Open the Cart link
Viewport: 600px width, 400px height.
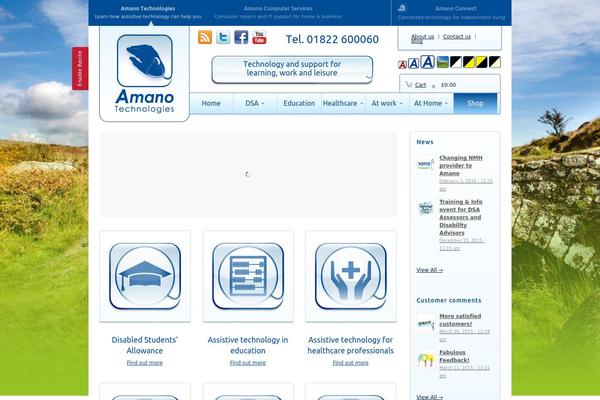click(420, 85)
